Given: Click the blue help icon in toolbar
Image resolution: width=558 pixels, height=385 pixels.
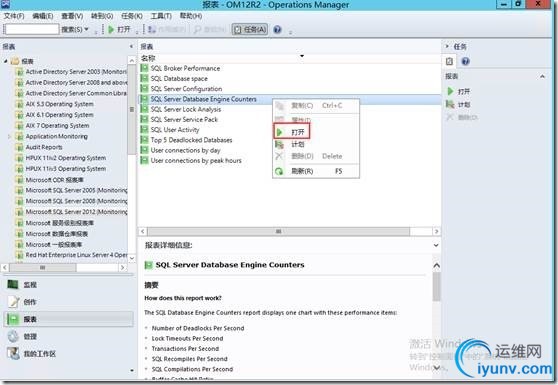Looking at the screenshot, I should pos(278,29).
